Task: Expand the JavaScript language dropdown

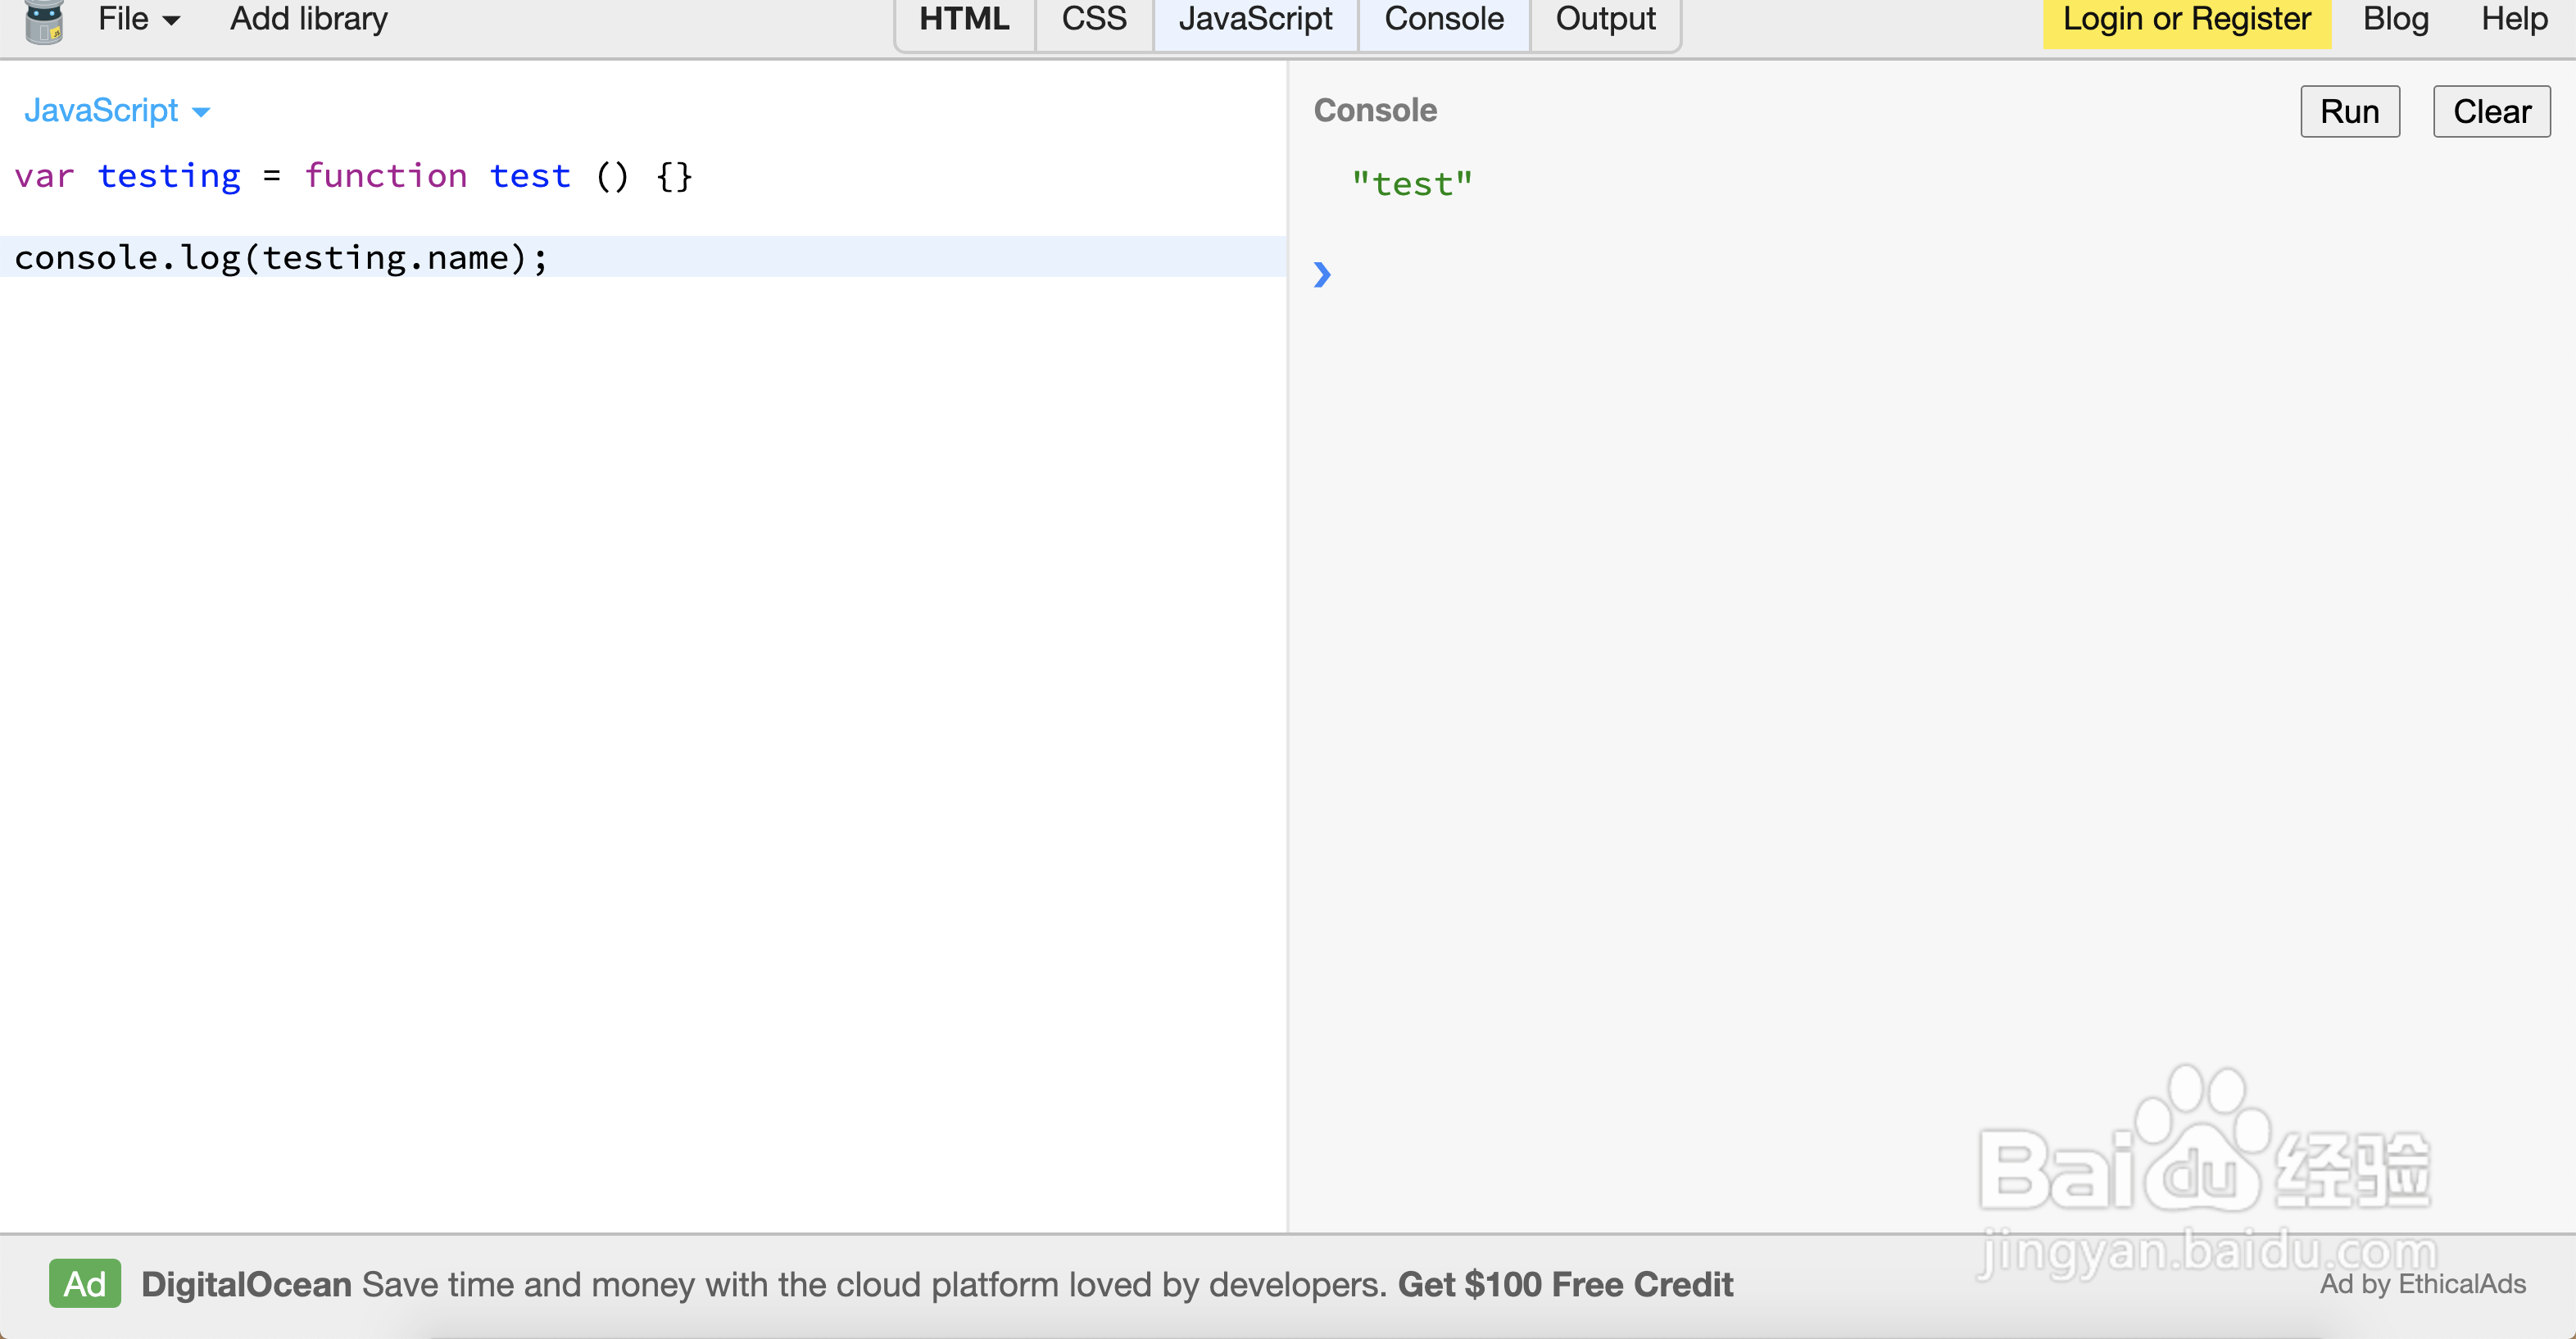Action: (x=117, y=110)
